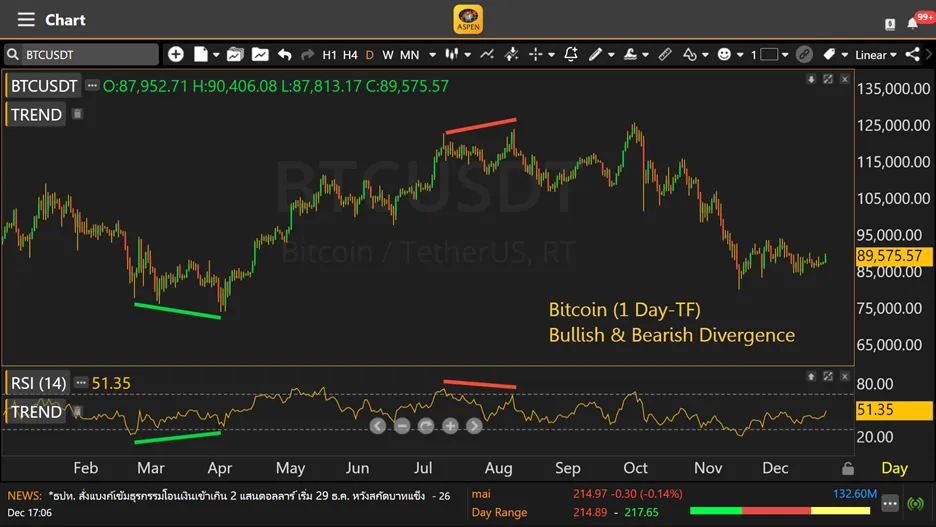The width and height of the screenshot is (936, 527).
Task: Select the ruler measure tool
Action: click(x=665, y=54)
